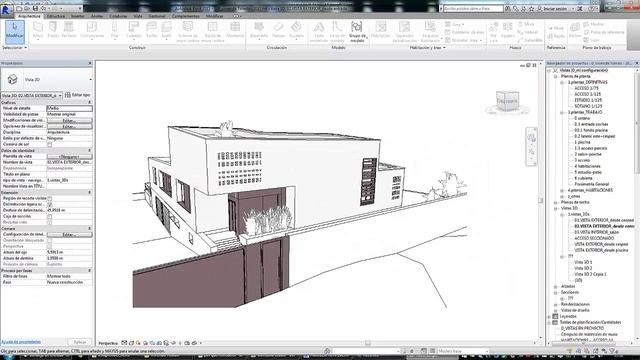Viewport: 640px width, 360px height.
Task: Click Iniciar sesión in the title bar
Action: coord(555,9)
